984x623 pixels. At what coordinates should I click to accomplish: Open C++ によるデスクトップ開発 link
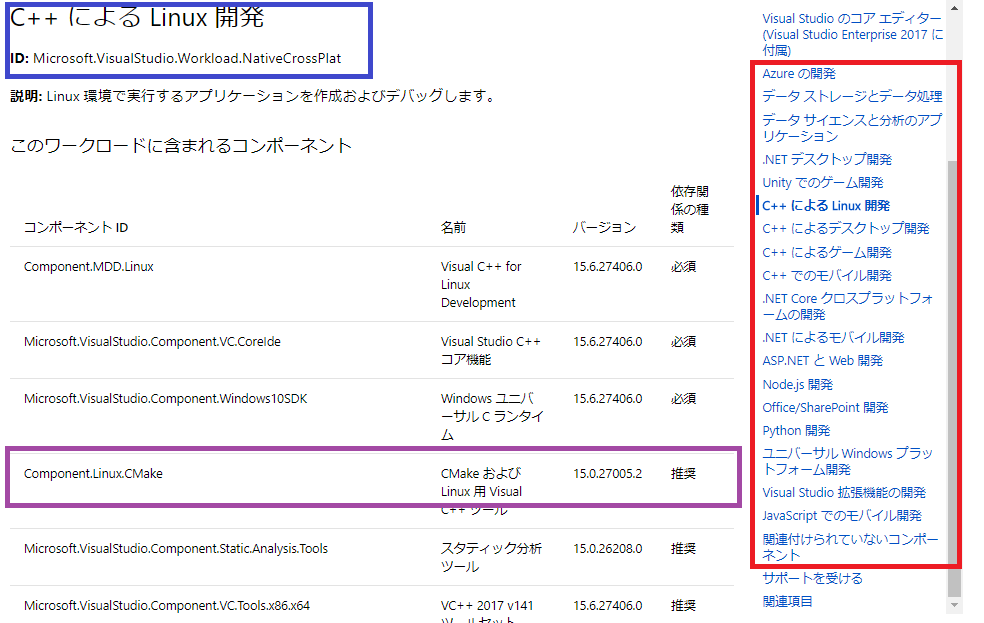click(845, 228)
